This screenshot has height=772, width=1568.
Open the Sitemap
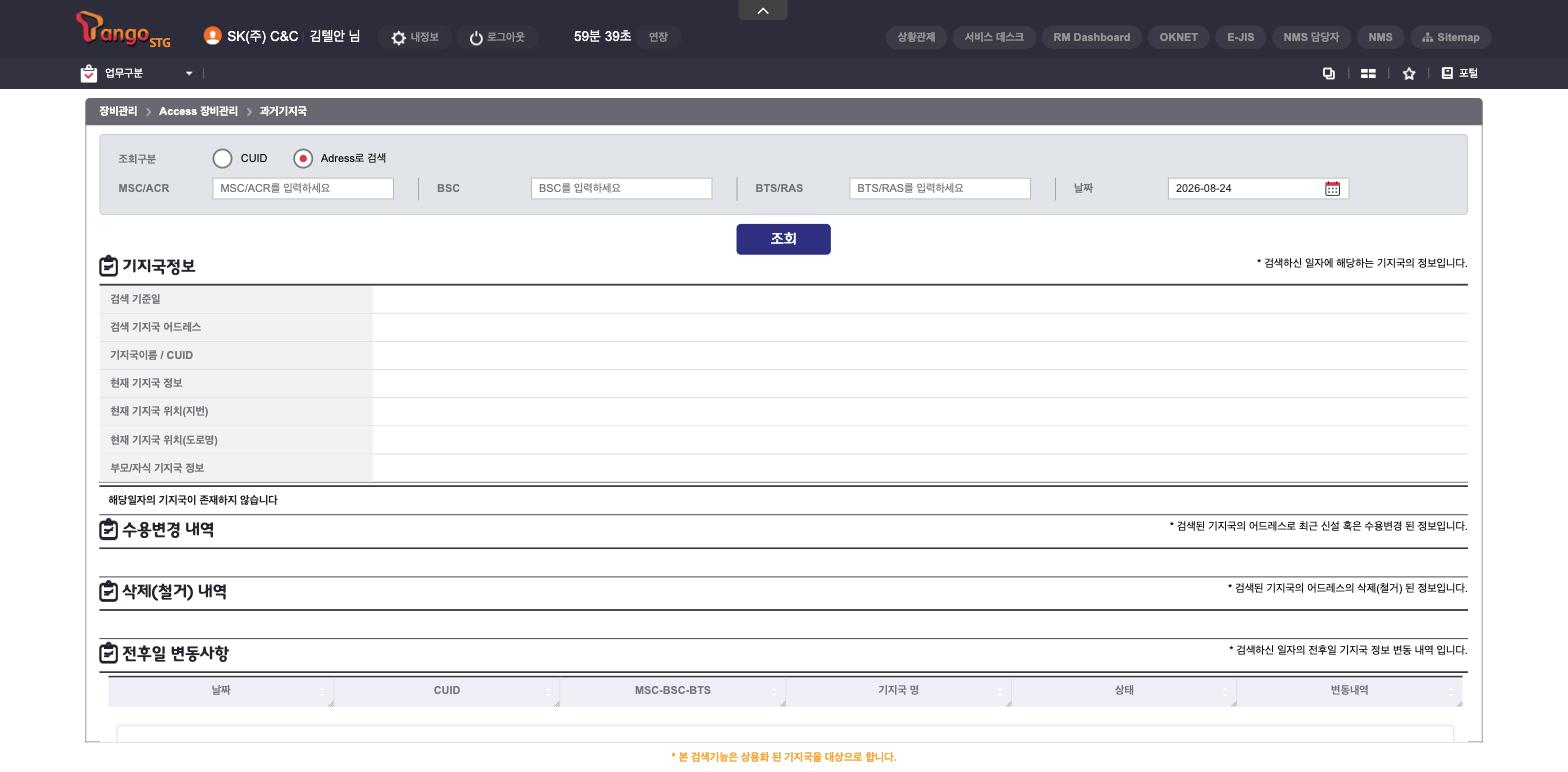(x=1451, y=37)
